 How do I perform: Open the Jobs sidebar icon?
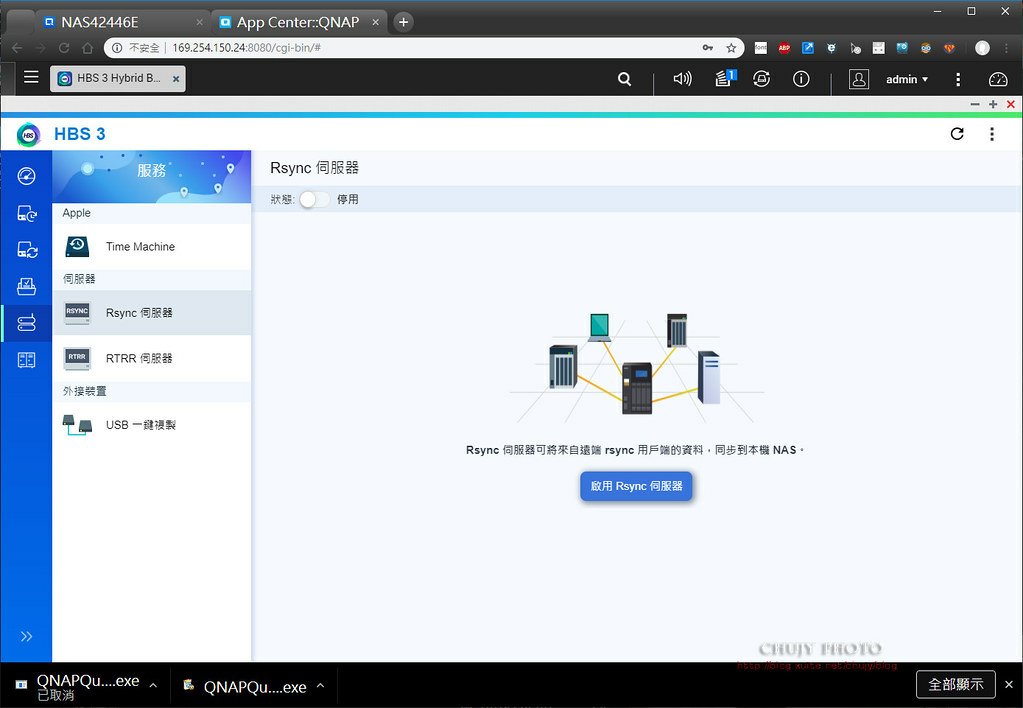pos(26,286)
